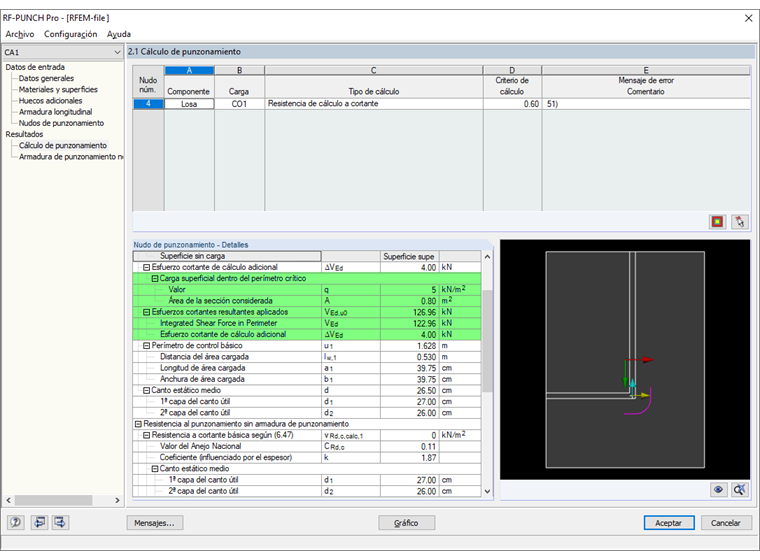Collapse Resistencia al punzonamiento sin armadura group
The image size is (760, 560).
(x=138, y=424)
